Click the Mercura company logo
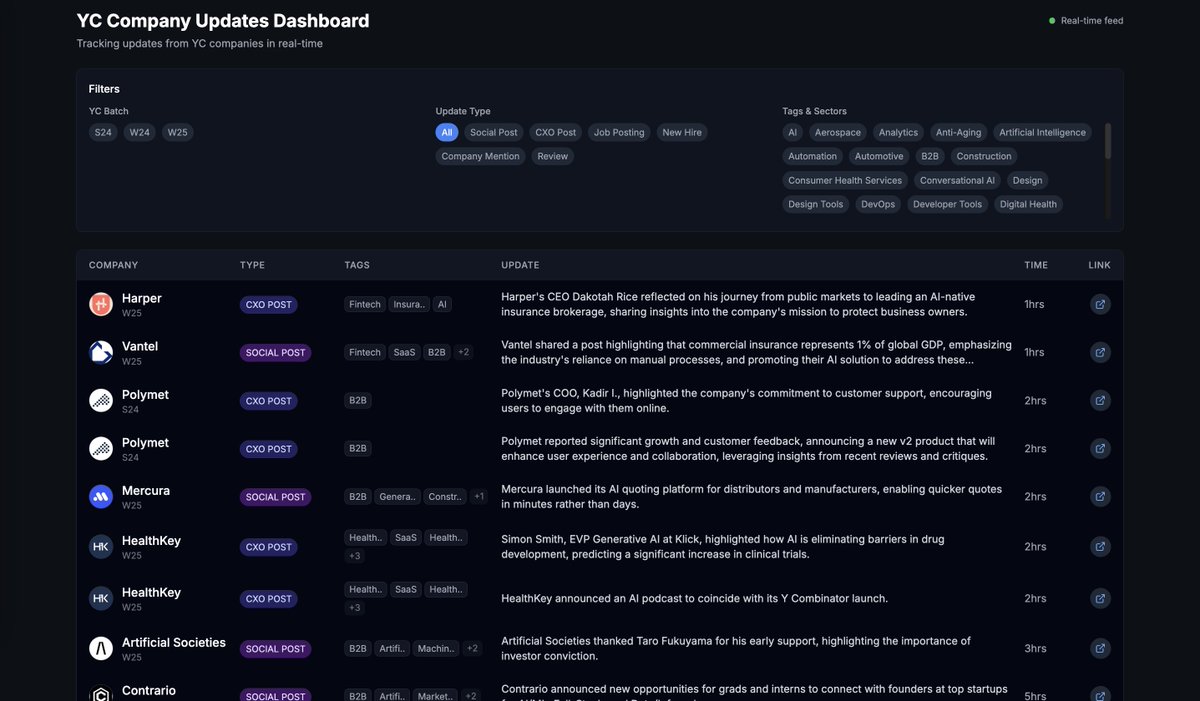Image resolution: width=1200 pixels, height=701 pixels. 101,496
